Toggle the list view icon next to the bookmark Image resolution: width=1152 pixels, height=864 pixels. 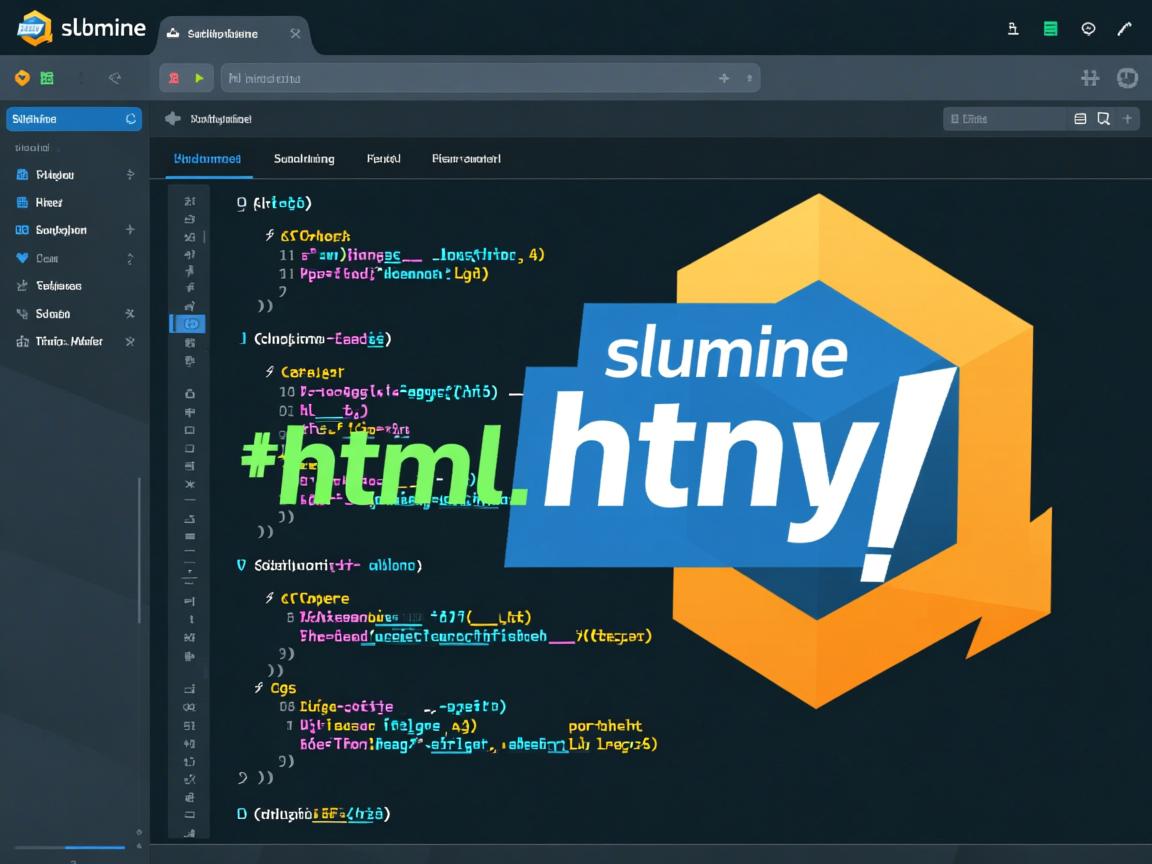coord(1080,118)
